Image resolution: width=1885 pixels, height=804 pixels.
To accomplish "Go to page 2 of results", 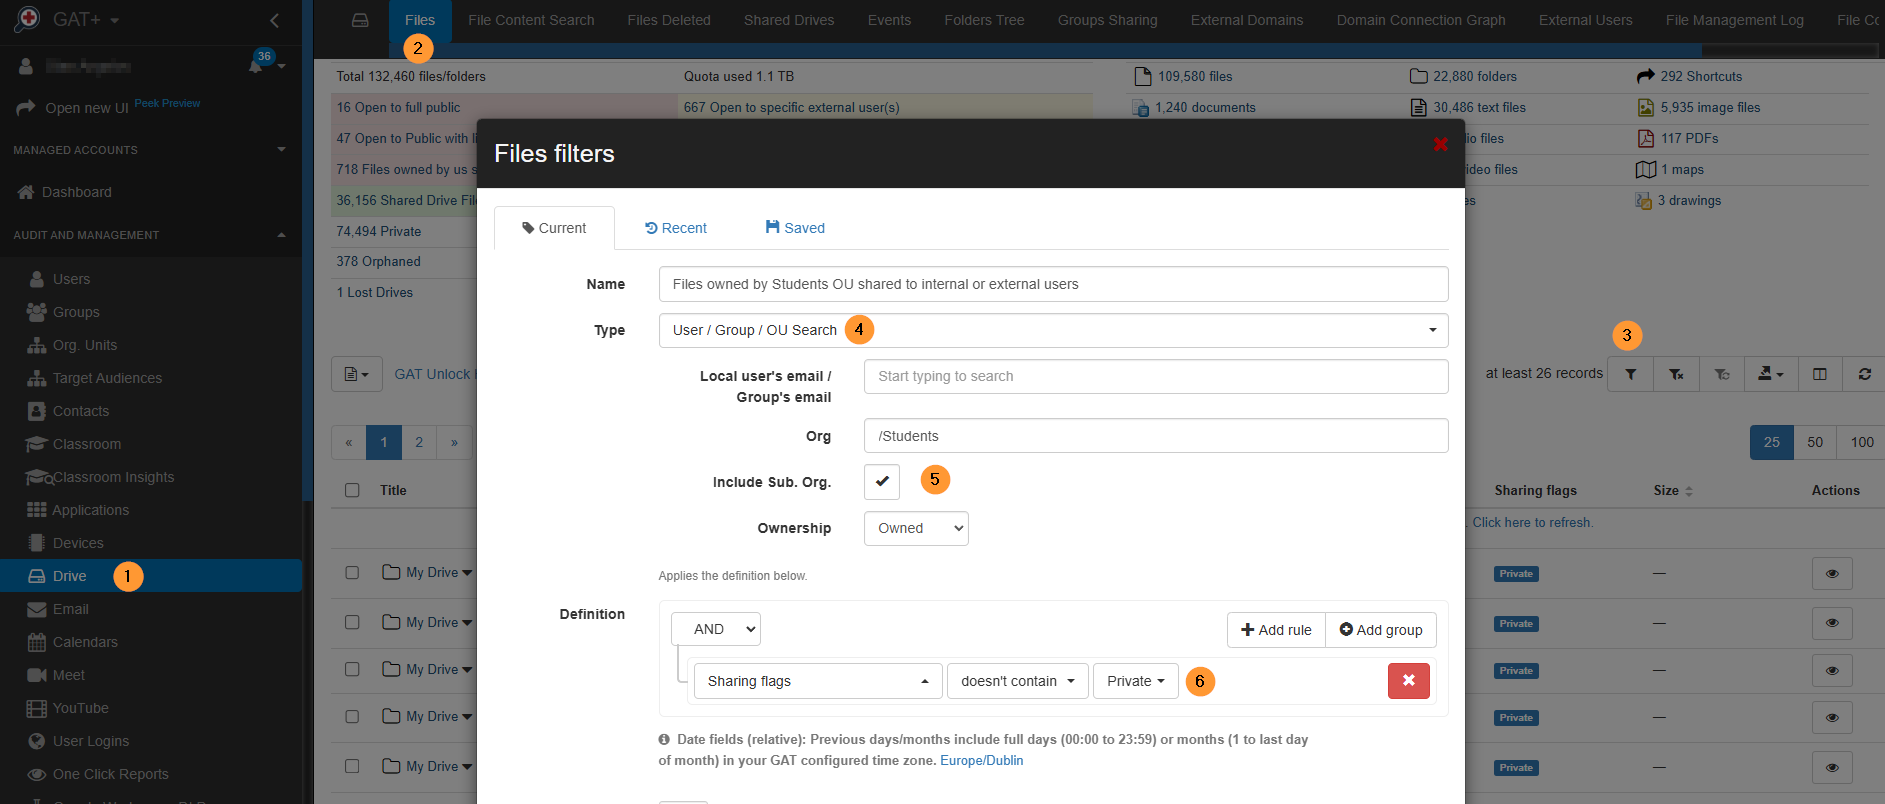I will (x=419, y=442).
